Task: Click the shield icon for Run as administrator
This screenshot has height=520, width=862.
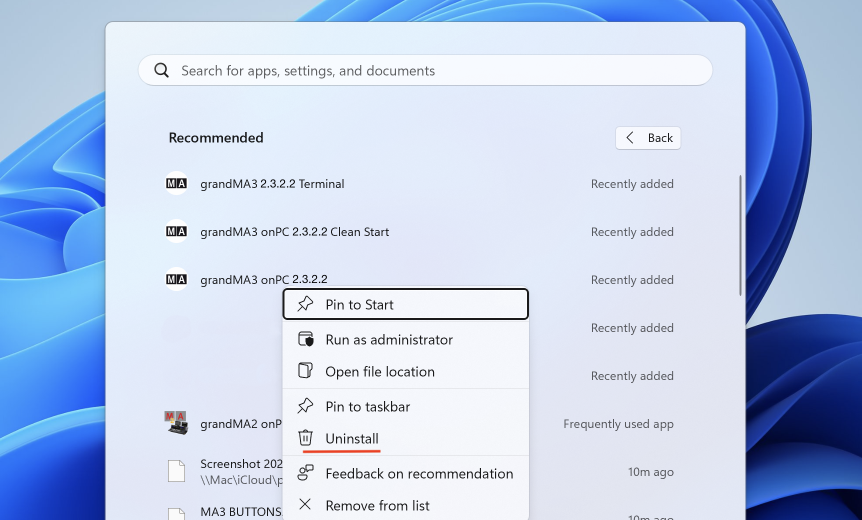Action: click(305, 339)
